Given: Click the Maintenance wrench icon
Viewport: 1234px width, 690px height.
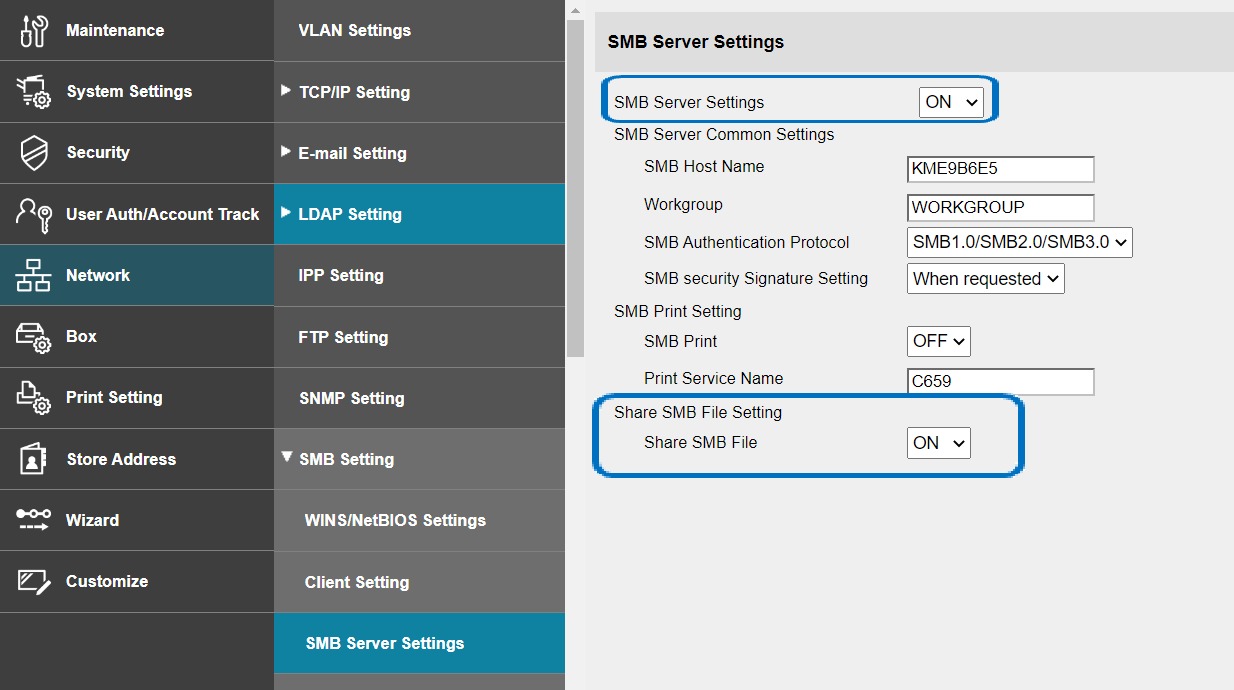Looking at the screenshot, I should [x=33, y=31].
